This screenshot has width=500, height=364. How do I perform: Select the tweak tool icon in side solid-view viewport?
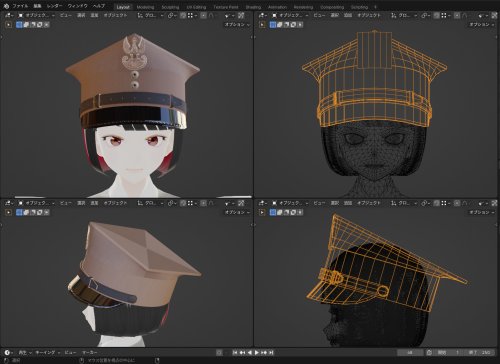(x=9, y=212)
